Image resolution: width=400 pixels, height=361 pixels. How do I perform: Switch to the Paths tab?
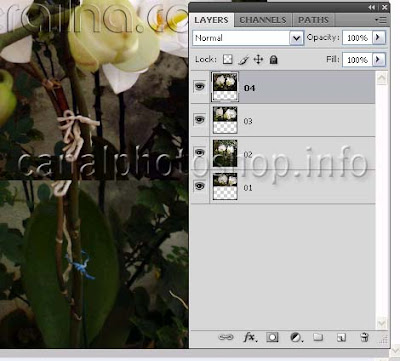point(313,20)
